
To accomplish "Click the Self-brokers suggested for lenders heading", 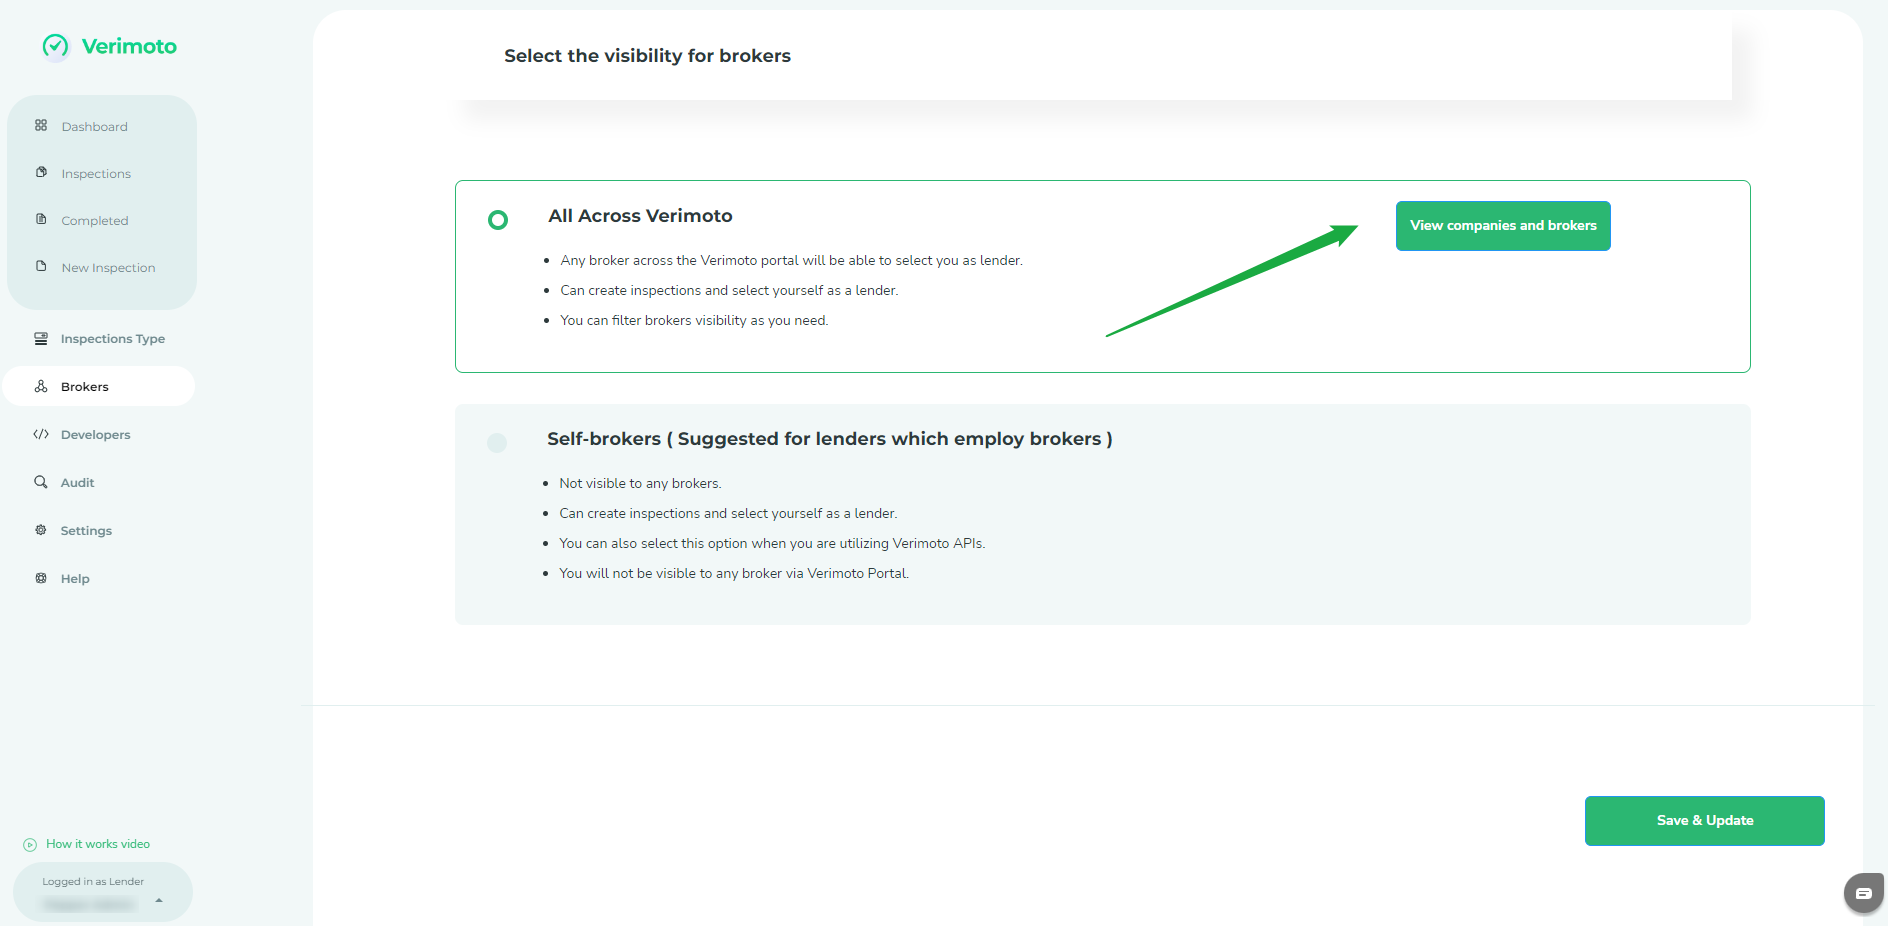I will click(830, 439).
